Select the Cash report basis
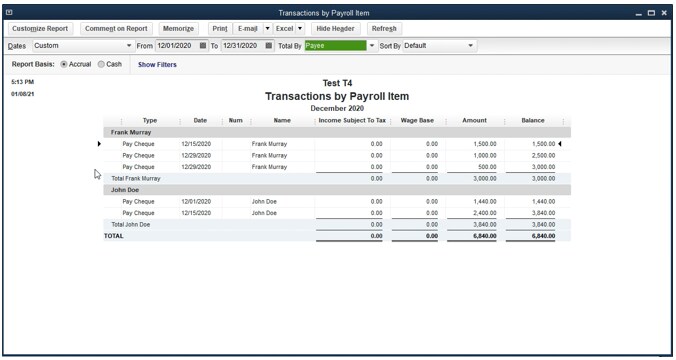 click(x=101, y=64)
